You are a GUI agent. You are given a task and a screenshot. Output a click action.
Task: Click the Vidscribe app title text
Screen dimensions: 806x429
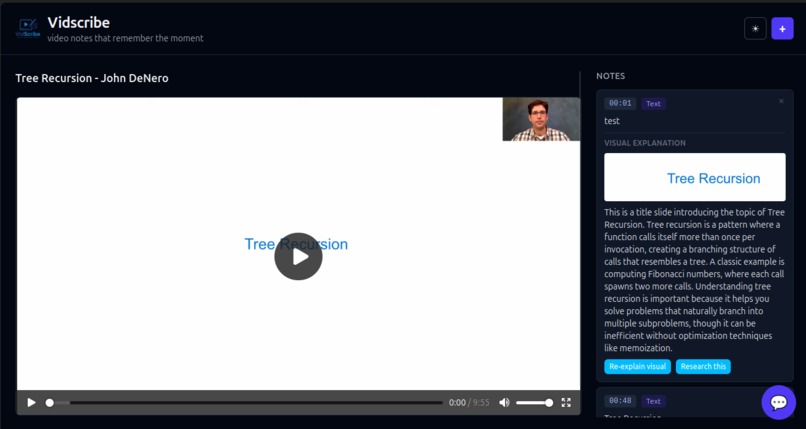[79, 23]
